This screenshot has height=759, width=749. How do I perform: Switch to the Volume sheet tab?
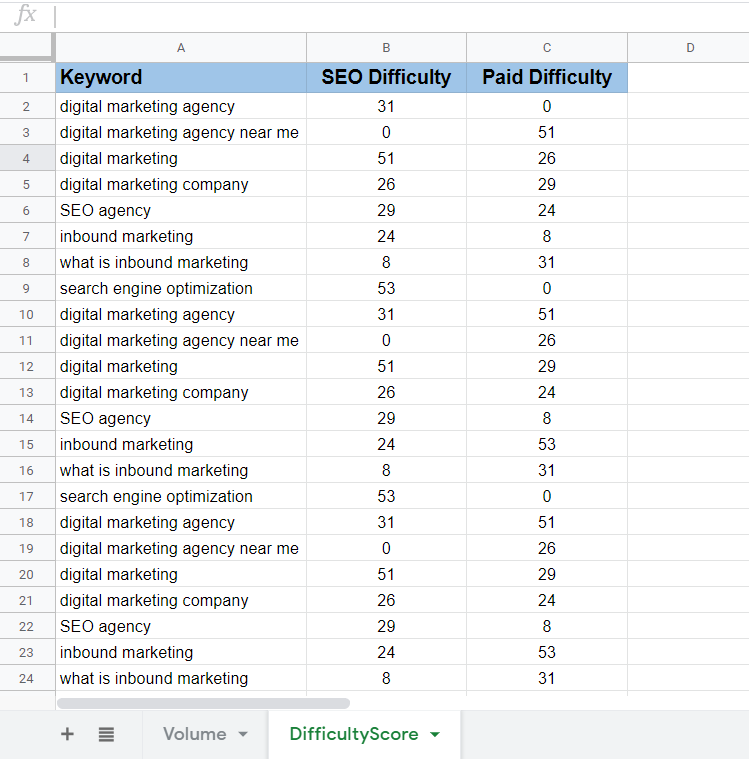point(194,734)
